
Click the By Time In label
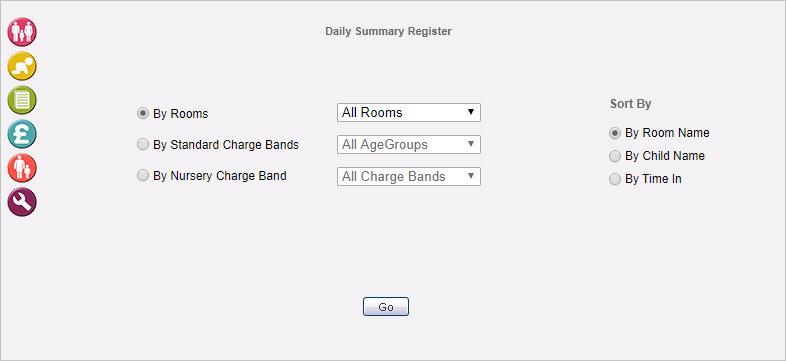click(653, 179)
